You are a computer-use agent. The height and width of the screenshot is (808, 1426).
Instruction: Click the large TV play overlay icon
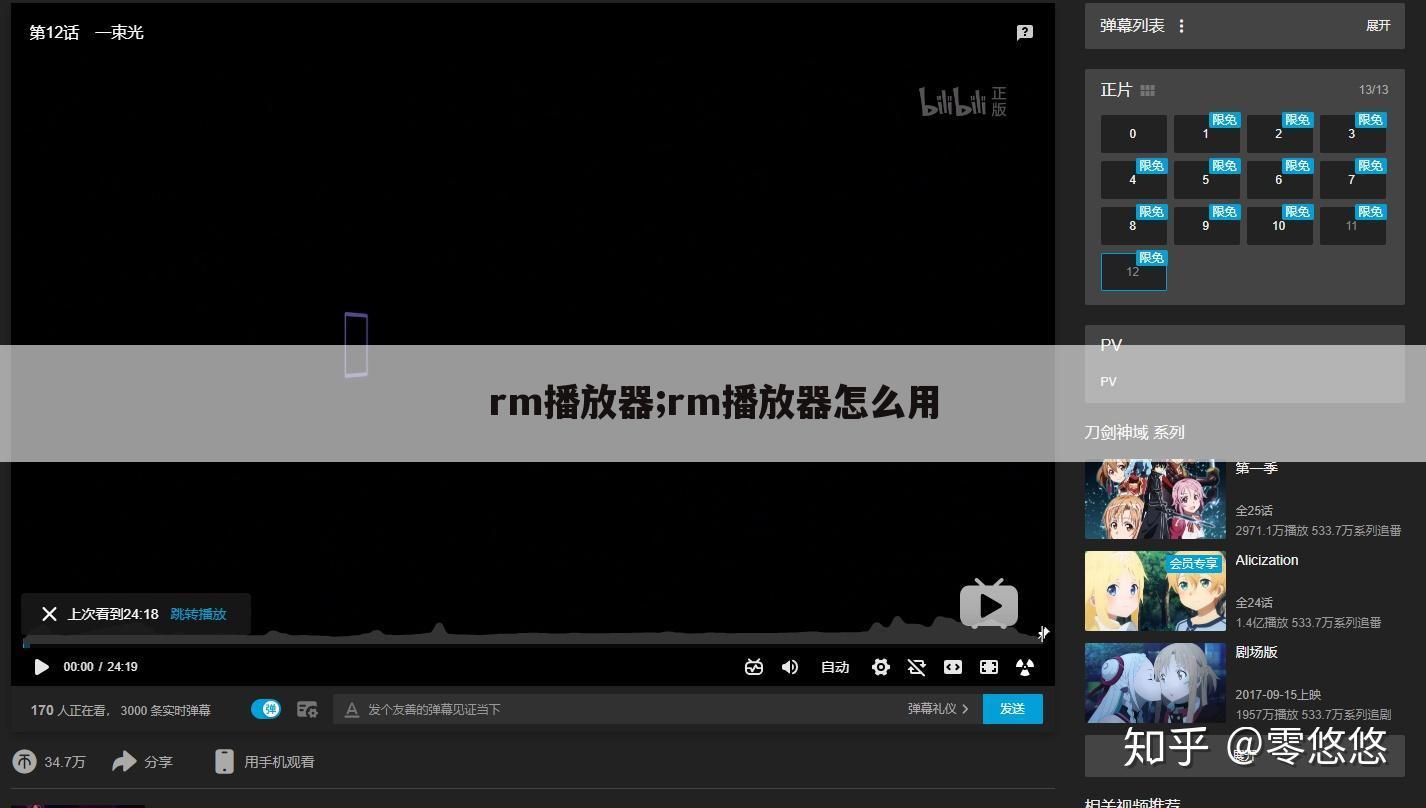click(x=989, y=604)
